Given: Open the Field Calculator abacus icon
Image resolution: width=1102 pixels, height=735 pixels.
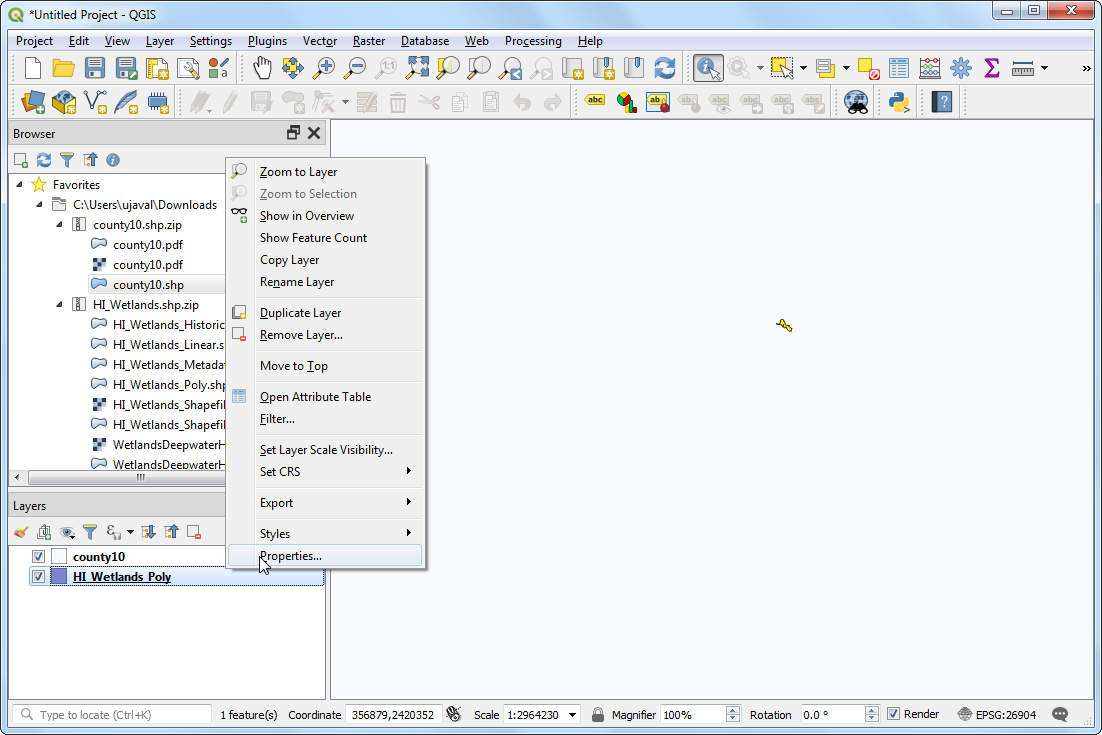Looking at the screenshot, I should click(930, 68).
